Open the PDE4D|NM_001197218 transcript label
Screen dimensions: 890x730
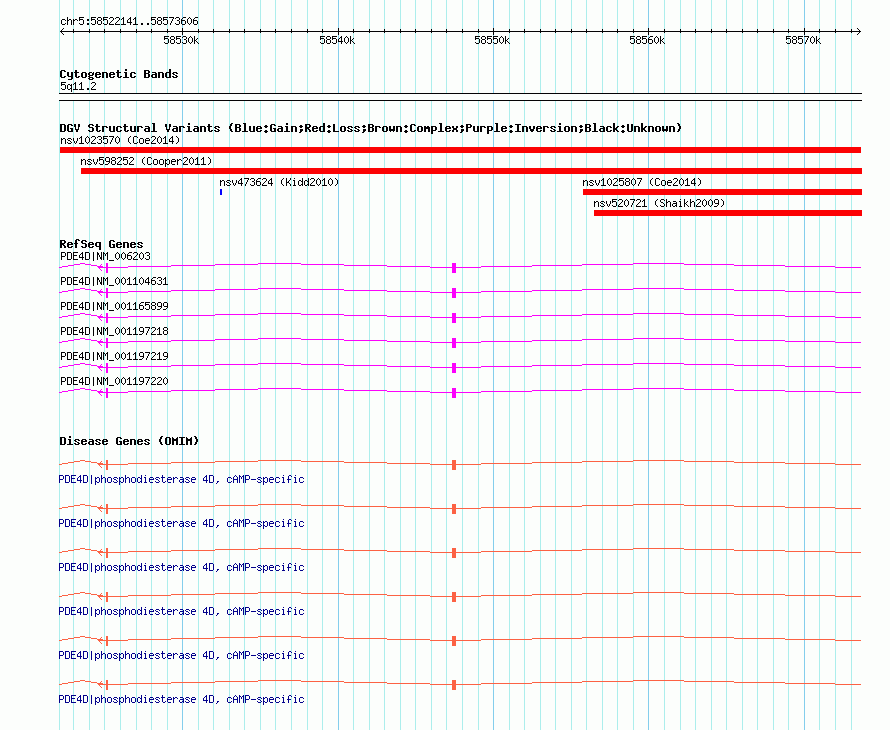click(x=114, y=331)
